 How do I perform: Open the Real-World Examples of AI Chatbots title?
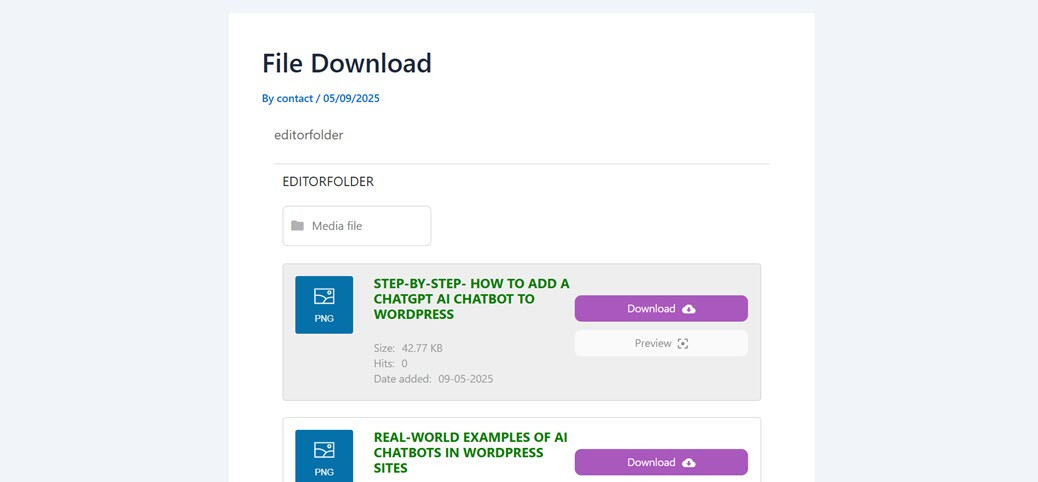[x=470, y=452]
